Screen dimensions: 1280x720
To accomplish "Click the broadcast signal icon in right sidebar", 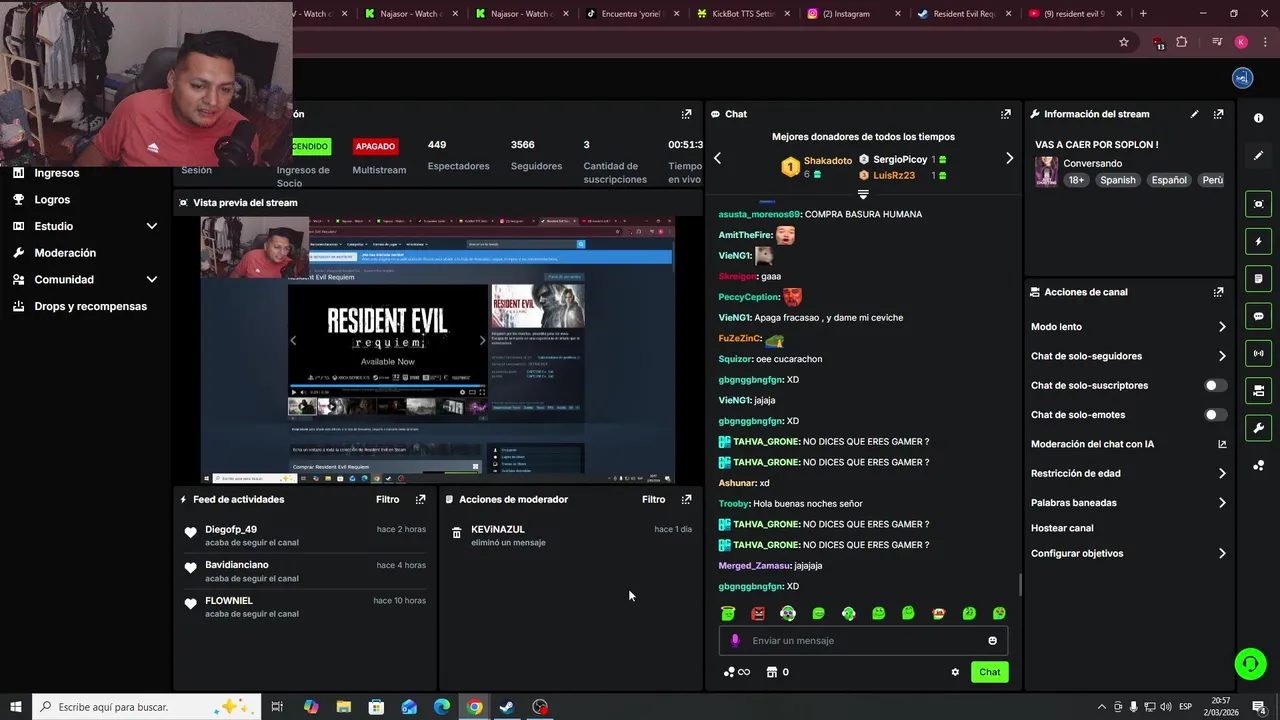I will [1258, 353].
